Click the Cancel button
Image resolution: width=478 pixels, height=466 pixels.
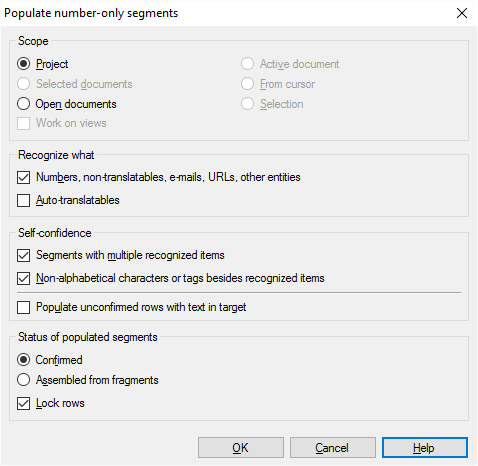pos(332,448)
